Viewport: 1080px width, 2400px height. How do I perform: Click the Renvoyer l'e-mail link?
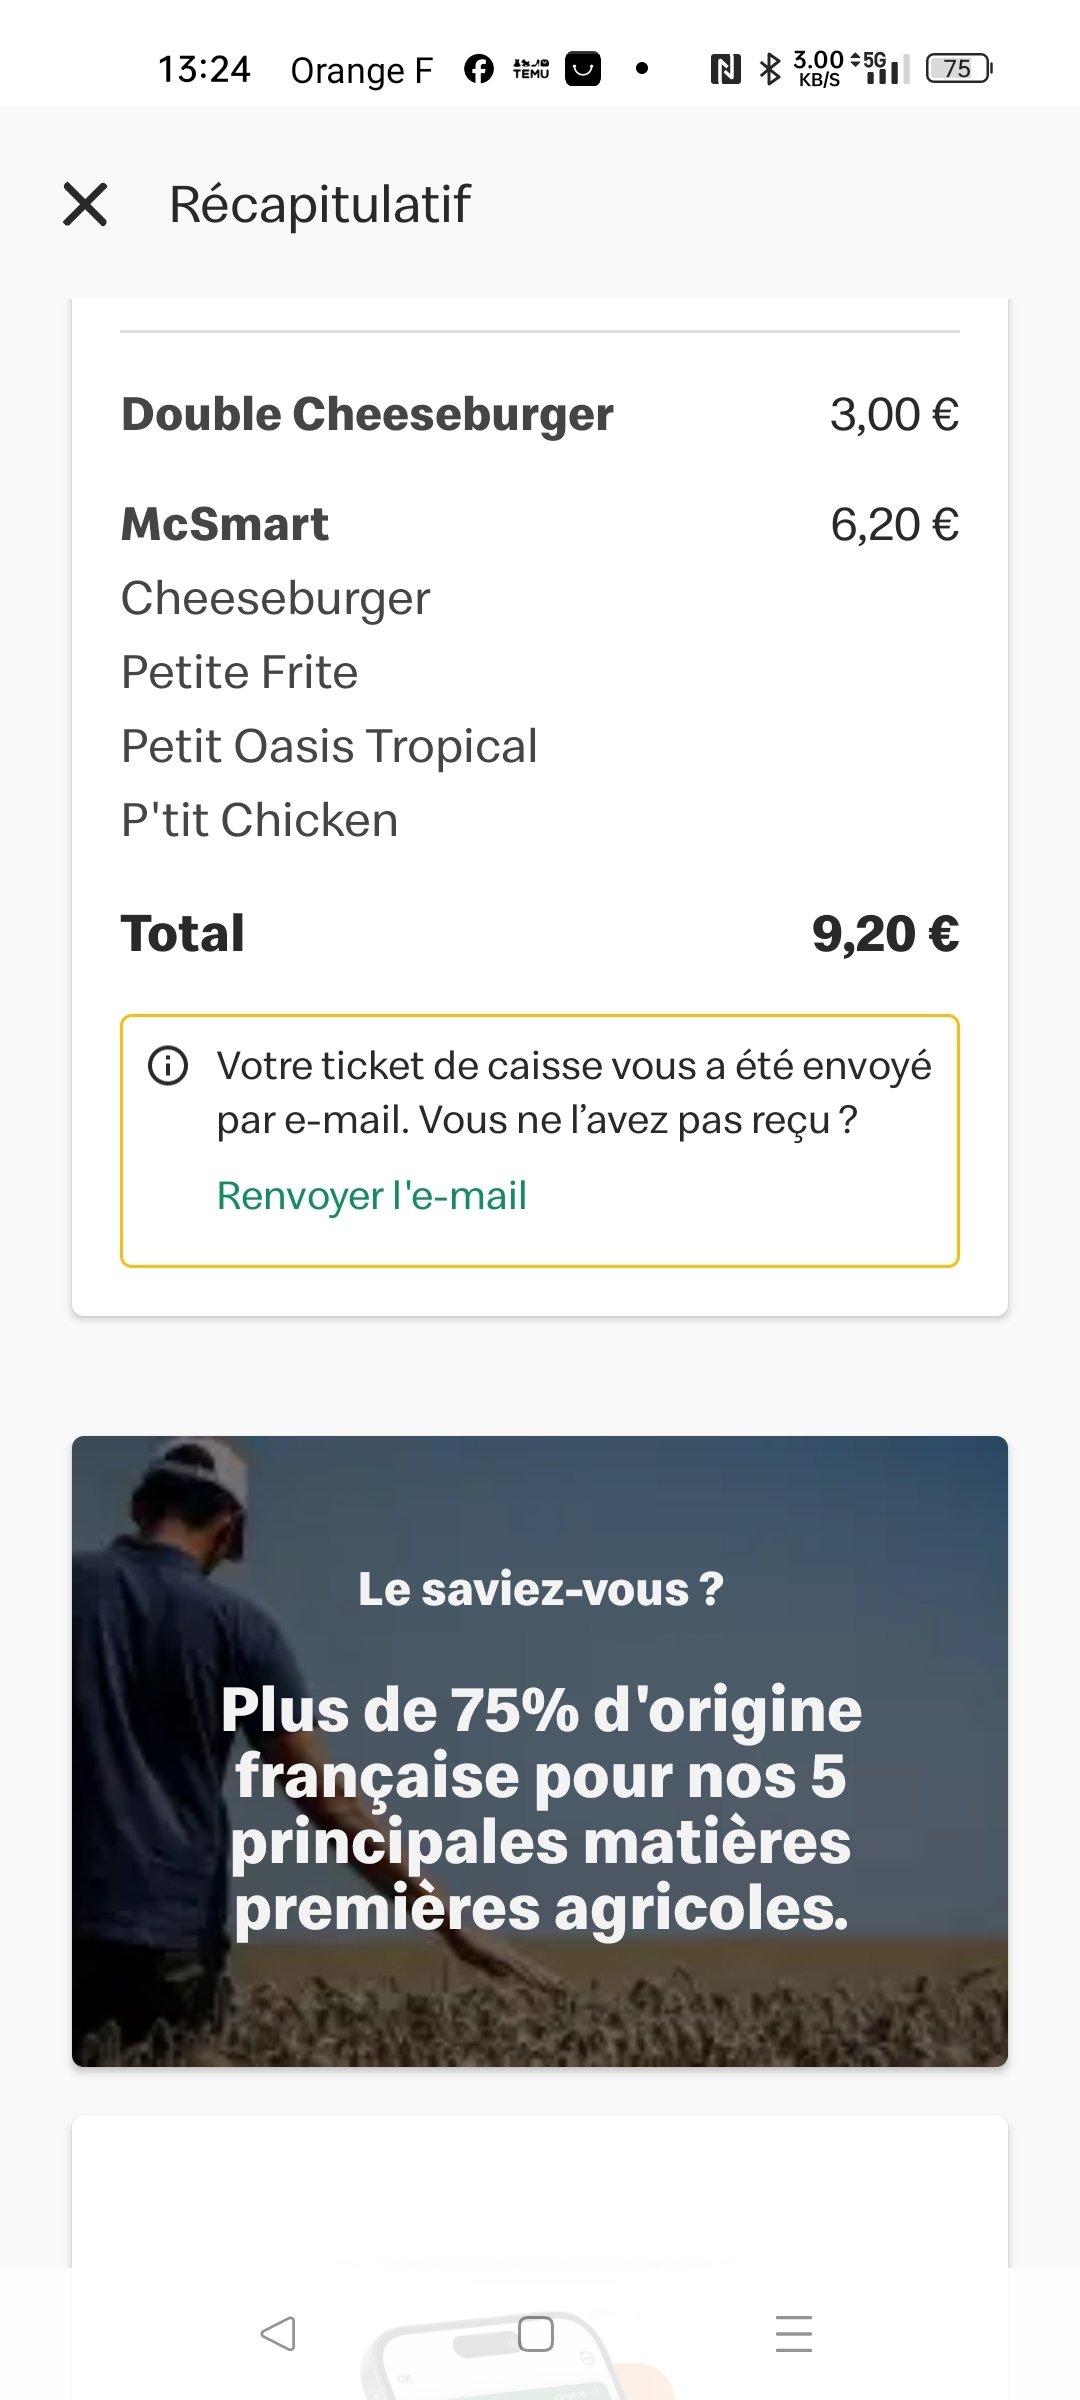(x=371, y=1196)
